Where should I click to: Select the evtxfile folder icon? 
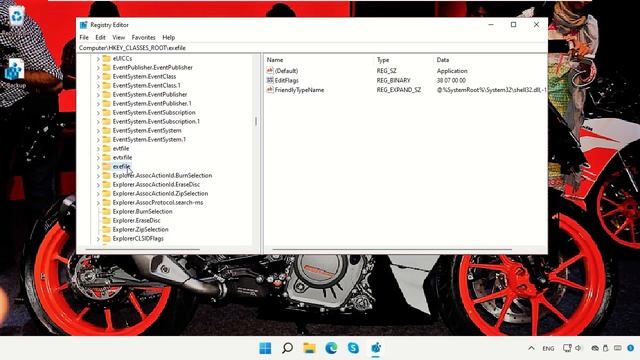click(x=107, y=158)
